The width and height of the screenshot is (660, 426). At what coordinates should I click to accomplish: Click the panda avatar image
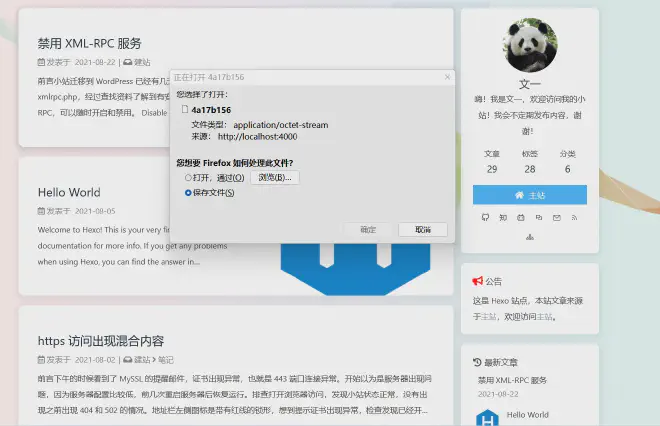tap(530, 45)
